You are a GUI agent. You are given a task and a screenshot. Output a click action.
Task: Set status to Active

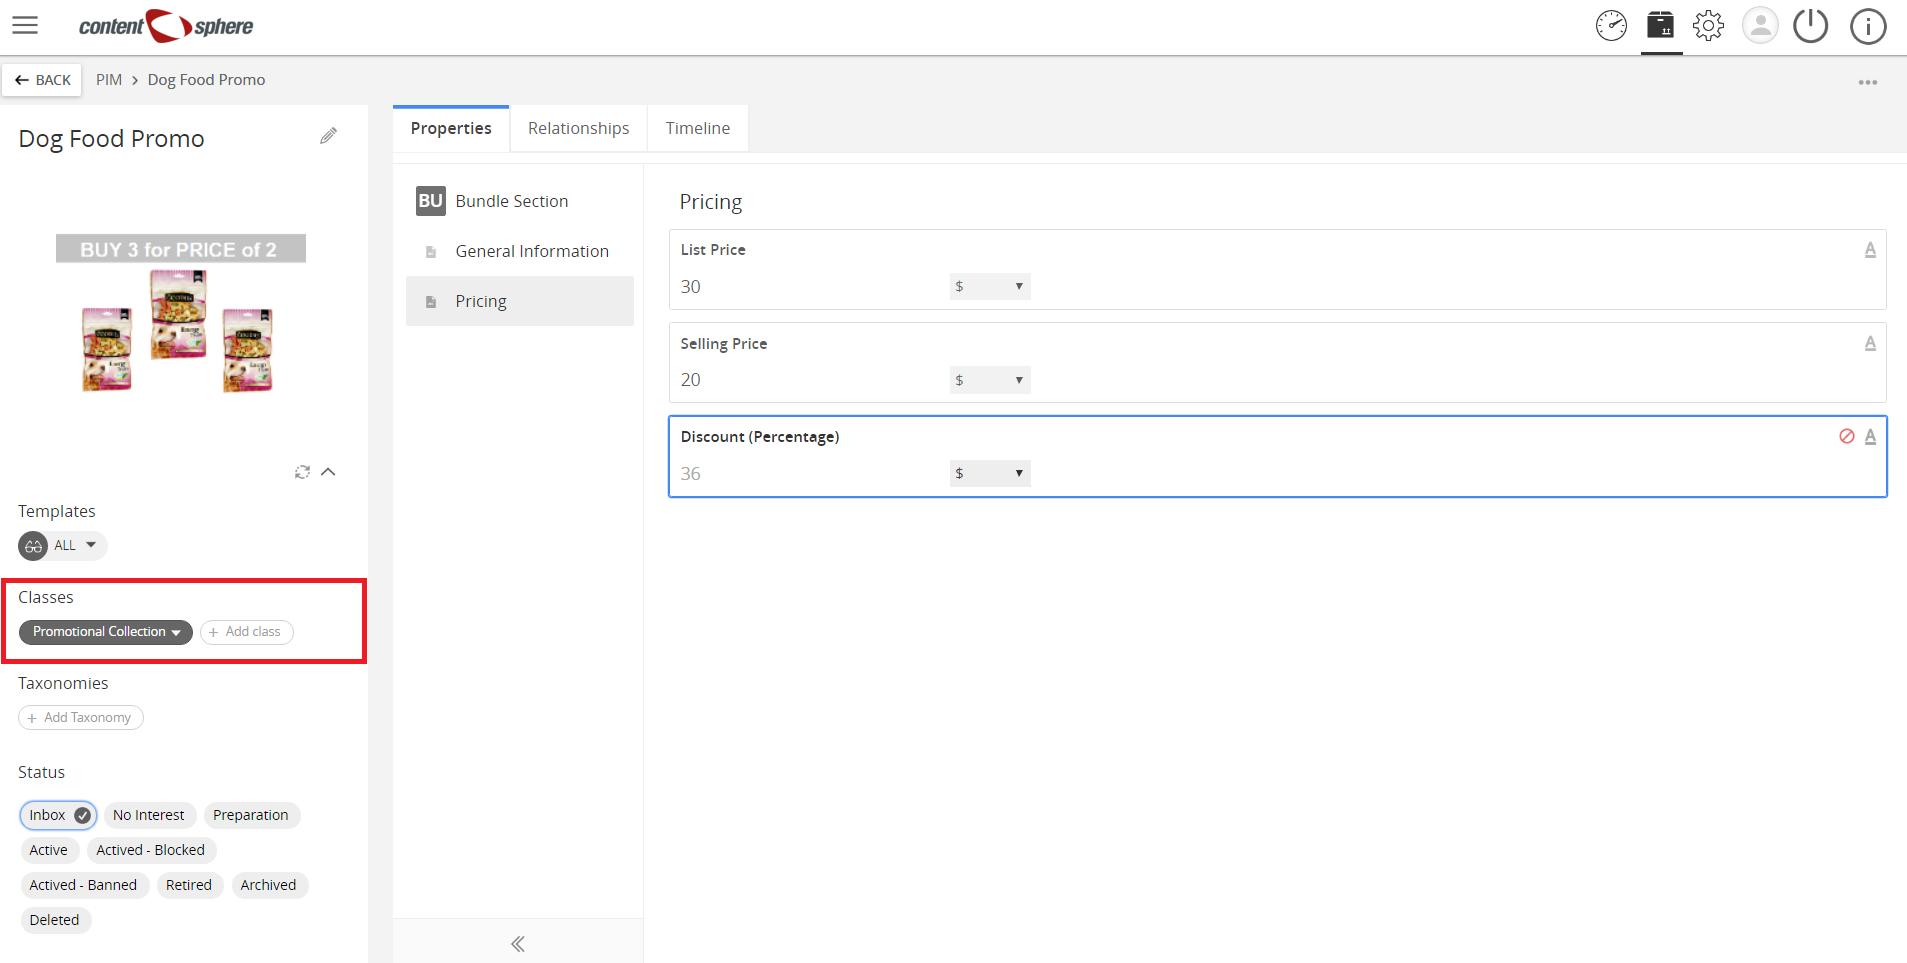pyautogui.click(x=49, y=850)
